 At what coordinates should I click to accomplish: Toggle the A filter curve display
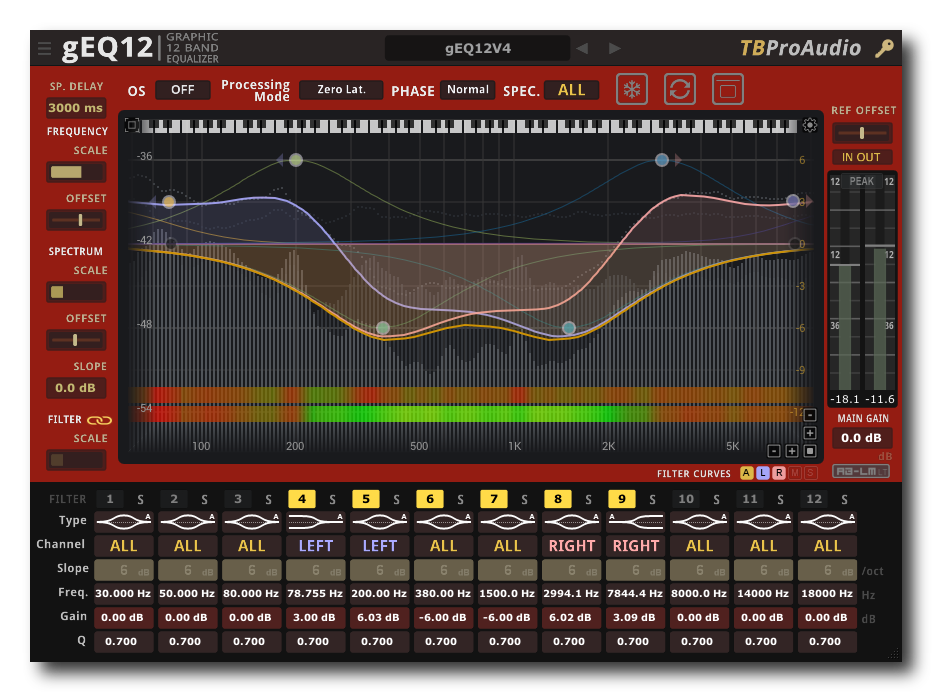click(x=746, y=473)
